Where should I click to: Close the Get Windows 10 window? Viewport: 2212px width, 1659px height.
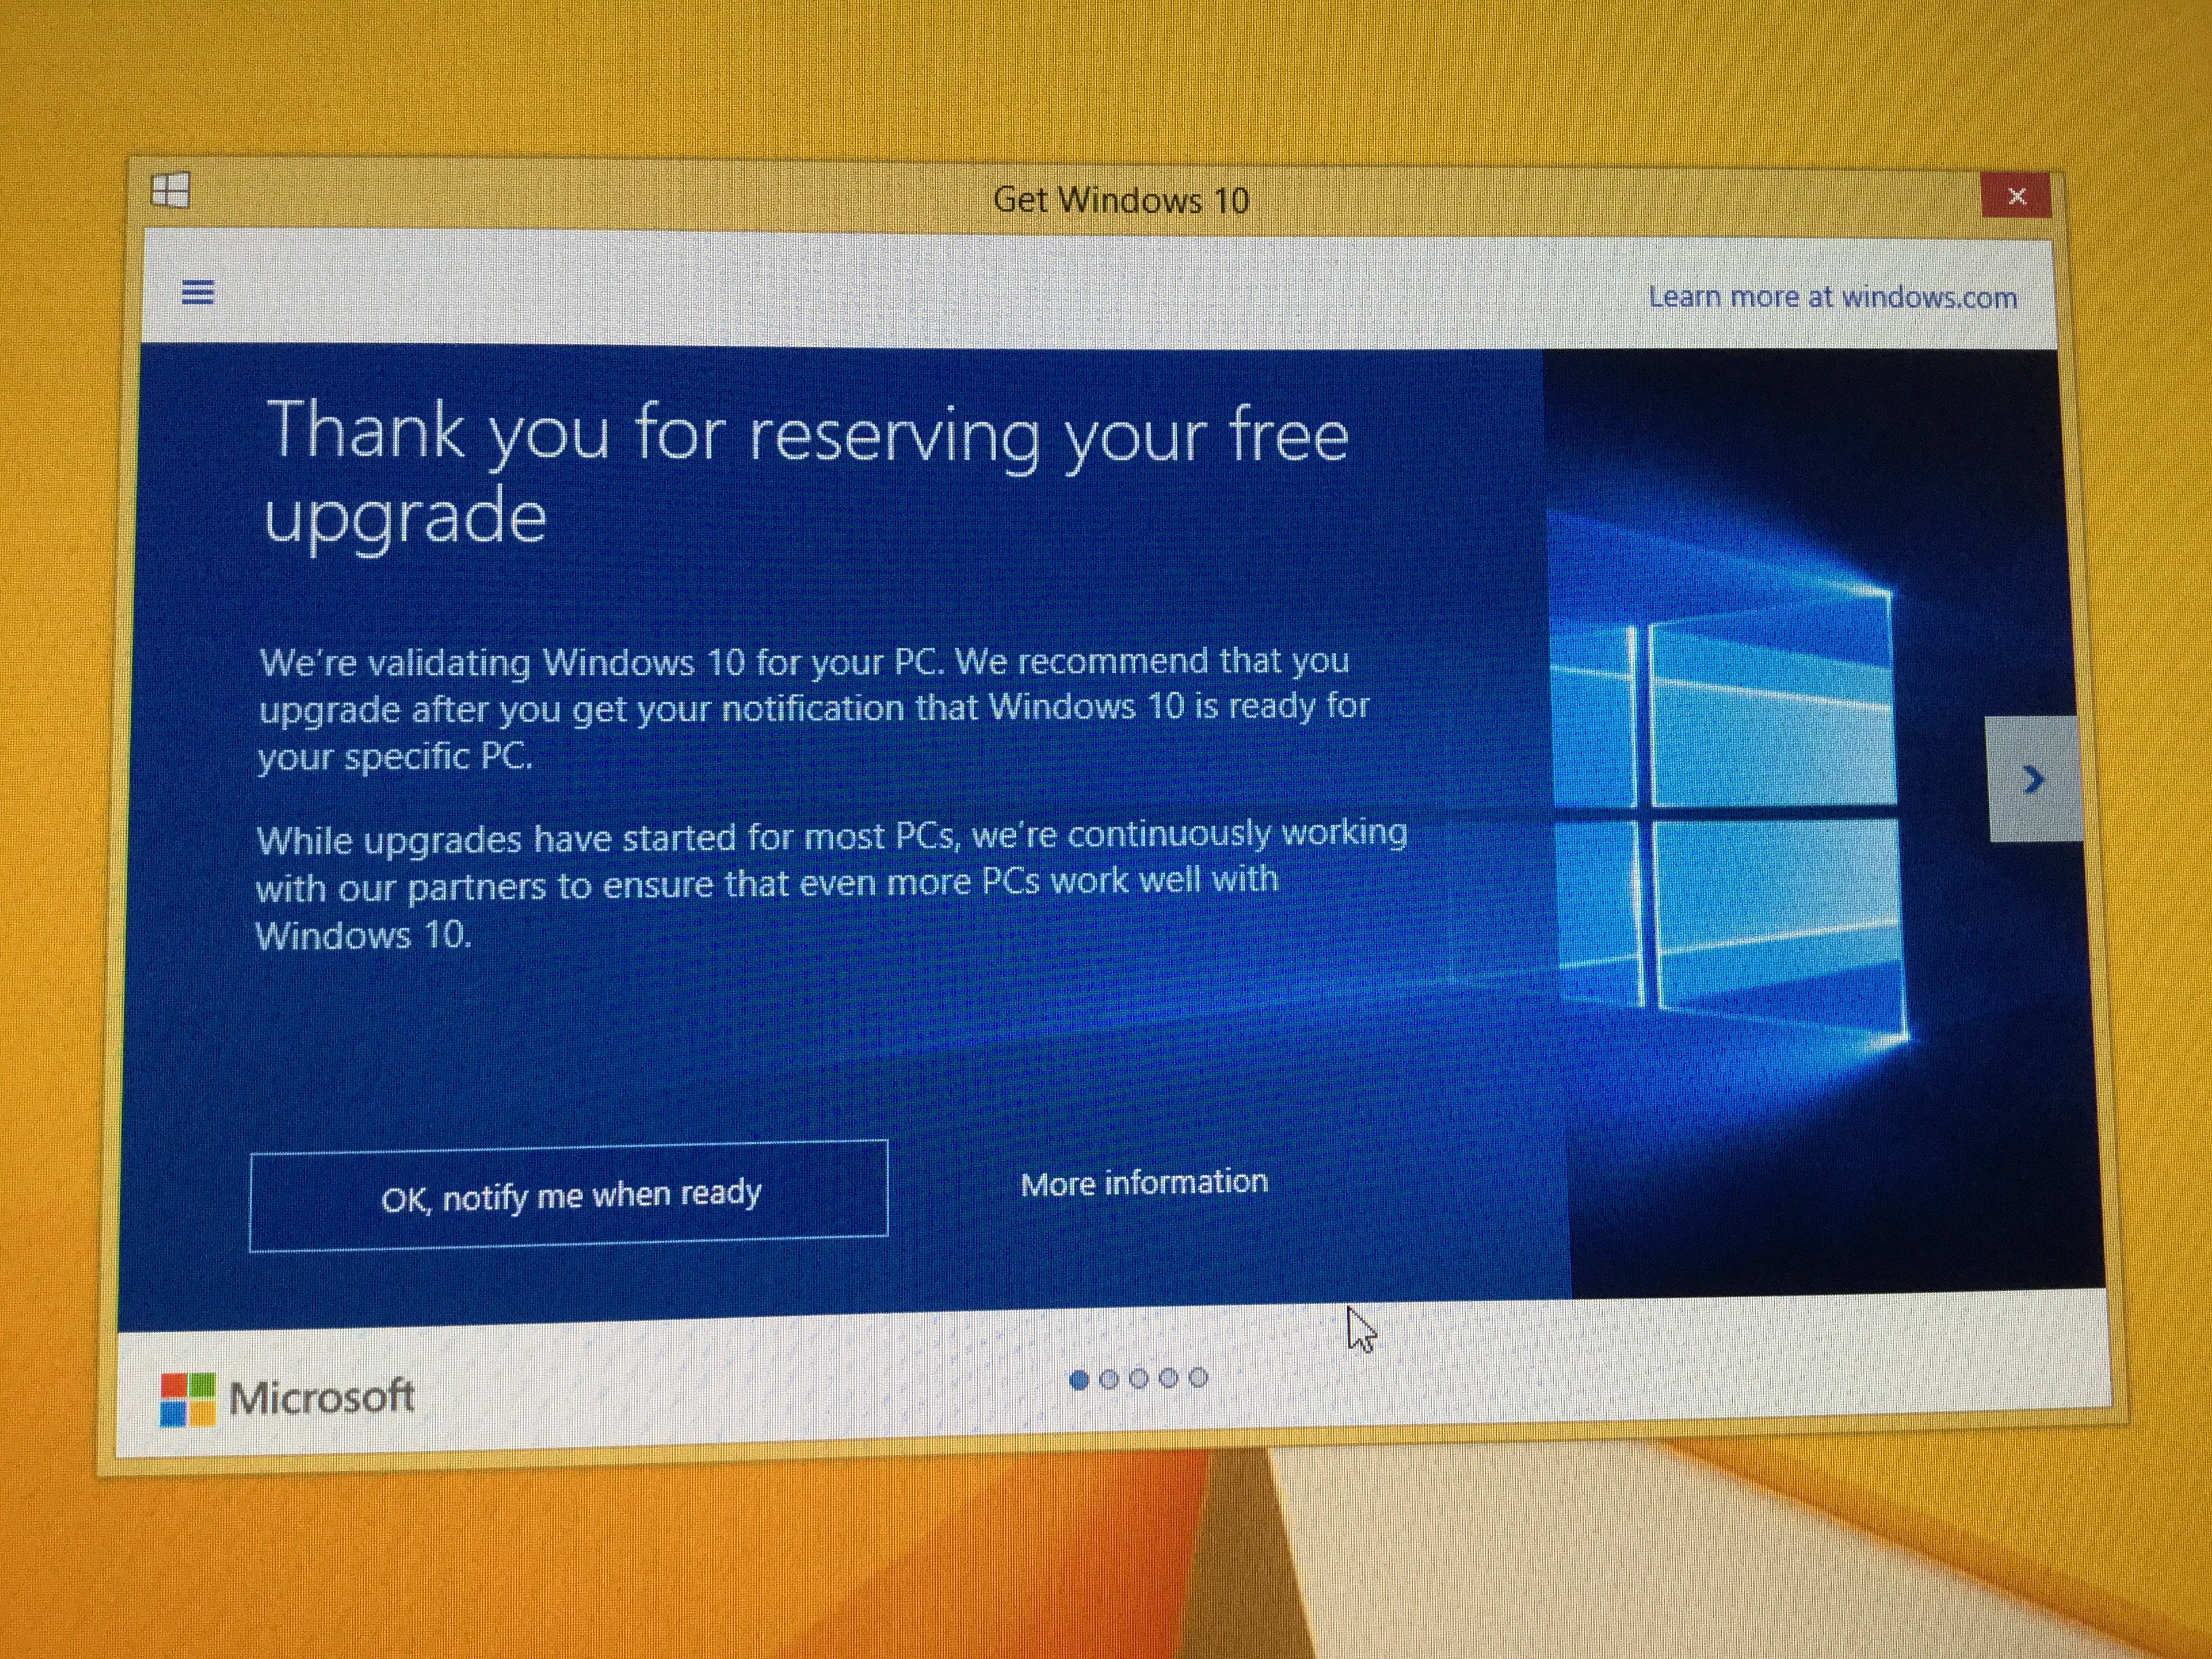coord(2016,196)
